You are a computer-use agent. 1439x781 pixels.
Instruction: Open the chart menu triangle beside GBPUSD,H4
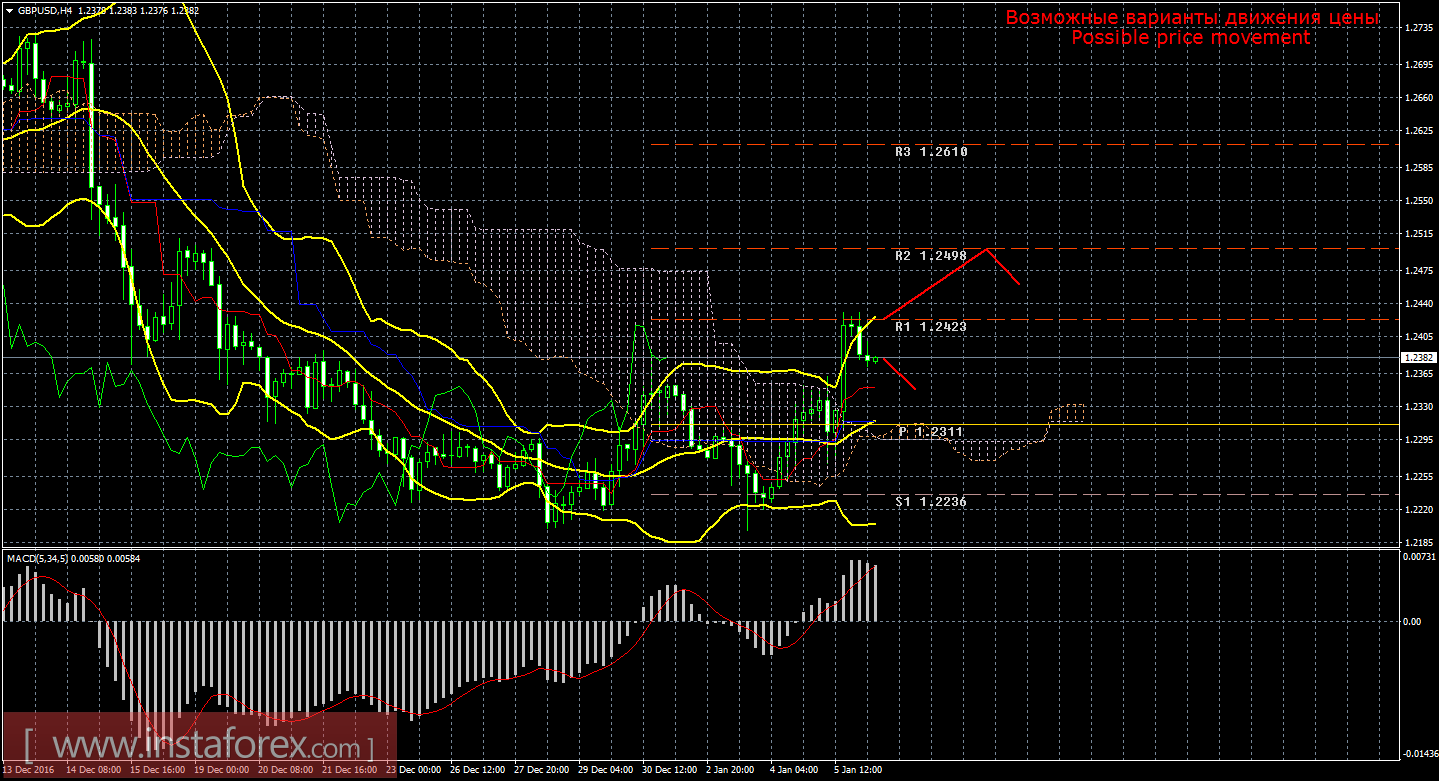(9, 10)
